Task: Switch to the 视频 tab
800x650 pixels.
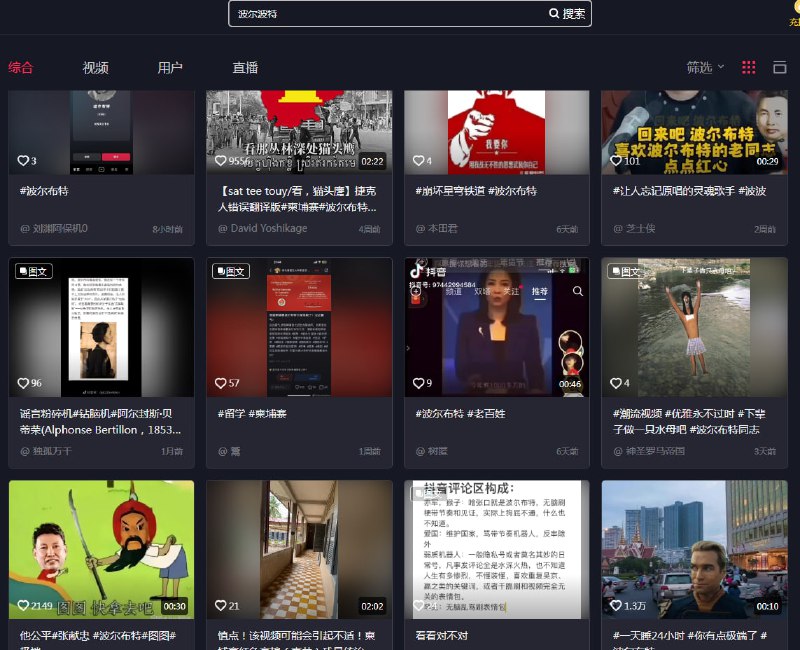Action: (x=97, y=67)
